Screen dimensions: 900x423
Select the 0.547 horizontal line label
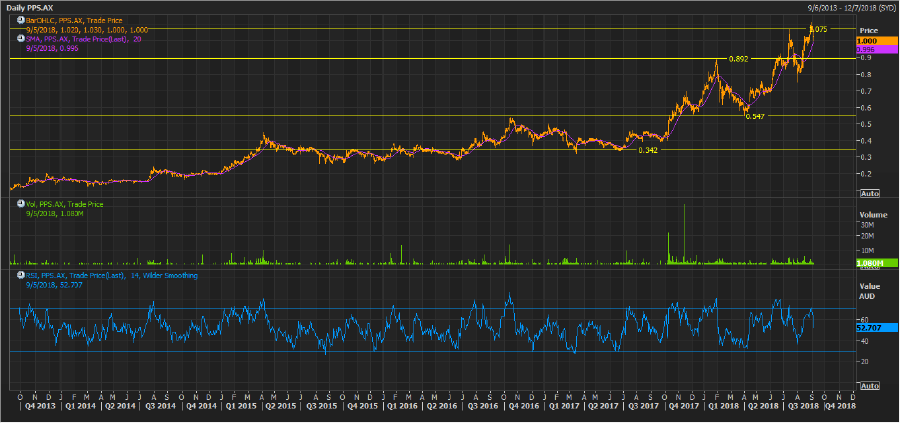755,116
